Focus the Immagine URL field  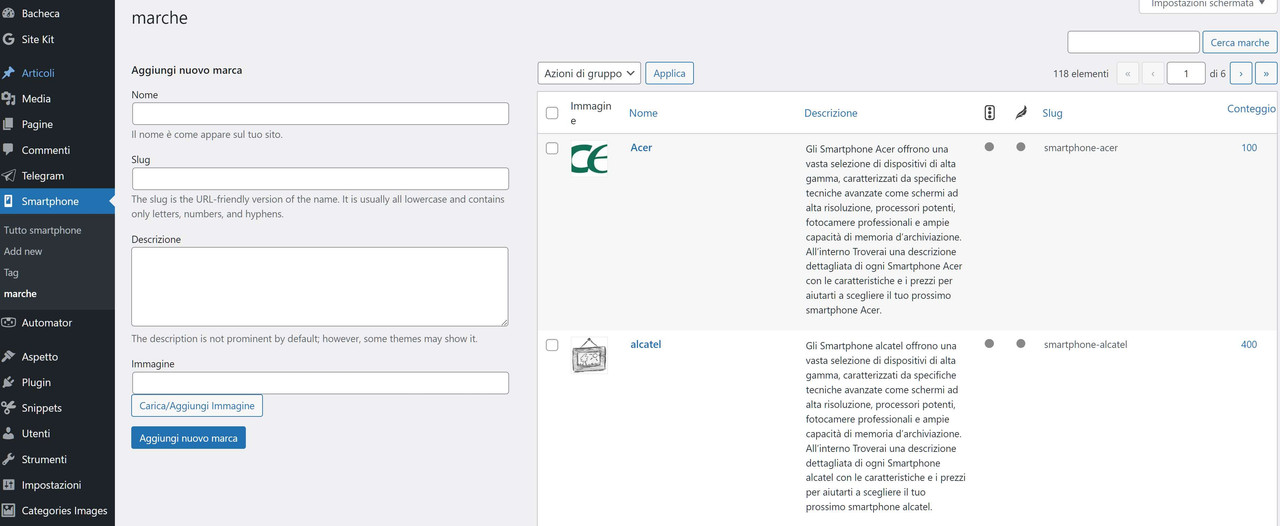click(320, 383)
